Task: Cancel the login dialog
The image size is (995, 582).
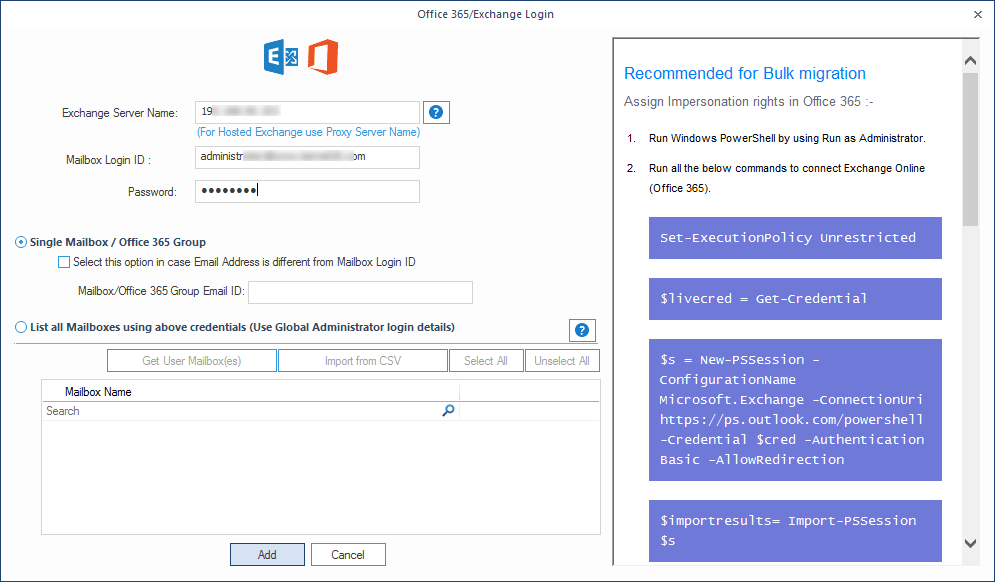Action: 348,555
